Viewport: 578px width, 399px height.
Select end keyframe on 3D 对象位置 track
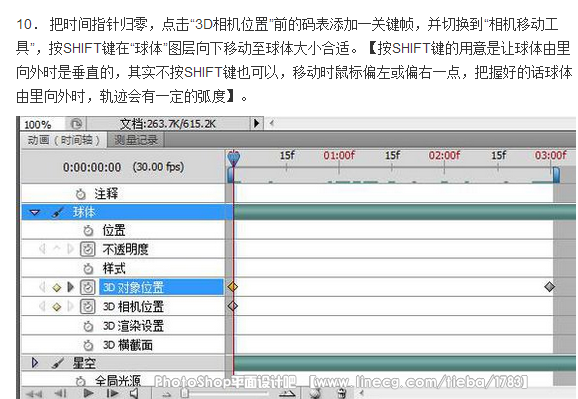550,287
